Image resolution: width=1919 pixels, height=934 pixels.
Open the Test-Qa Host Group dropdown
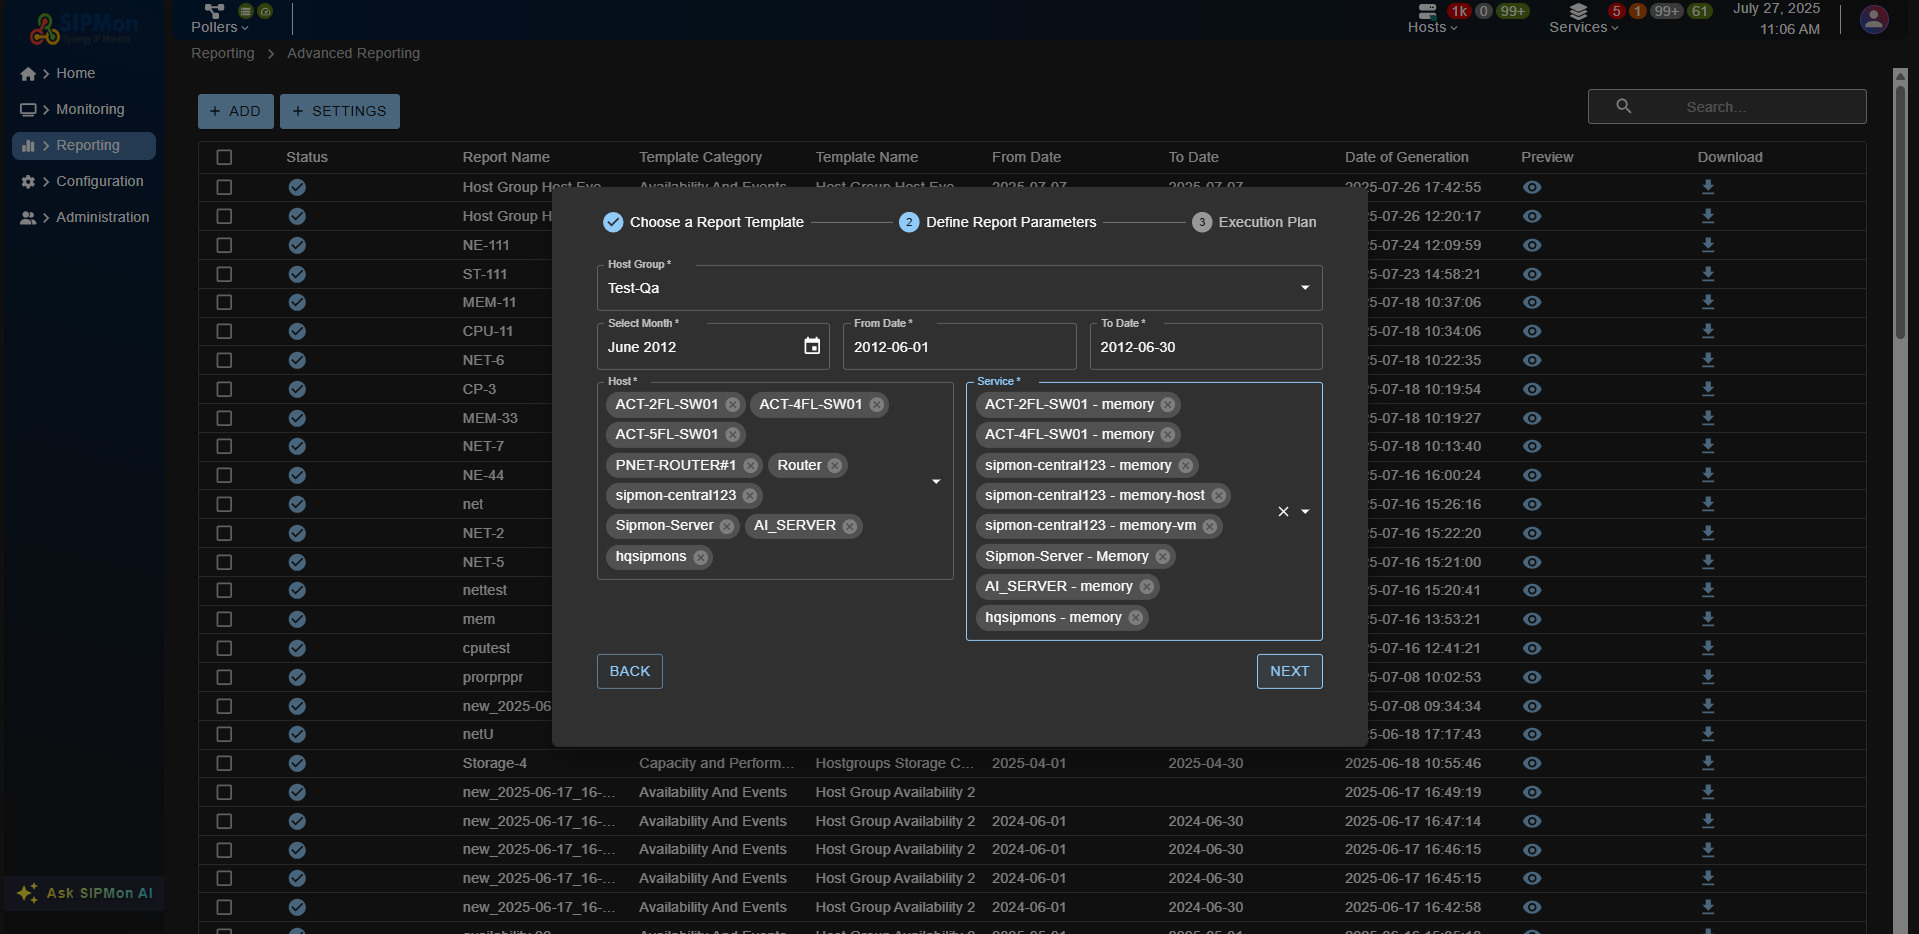(x=1303, y=287)
